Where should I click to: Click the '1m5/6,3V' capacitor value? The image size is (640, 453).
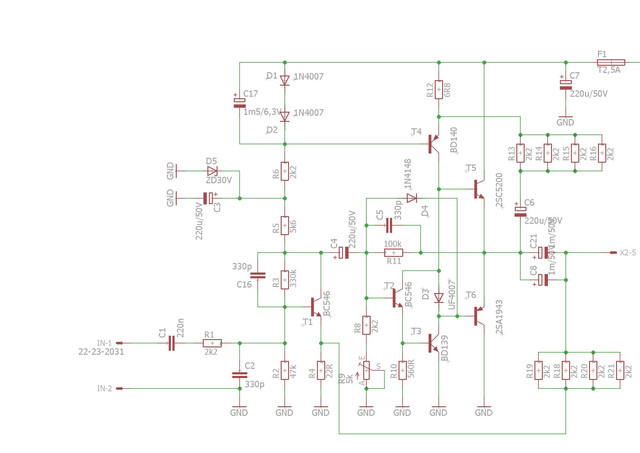point(262,112)
